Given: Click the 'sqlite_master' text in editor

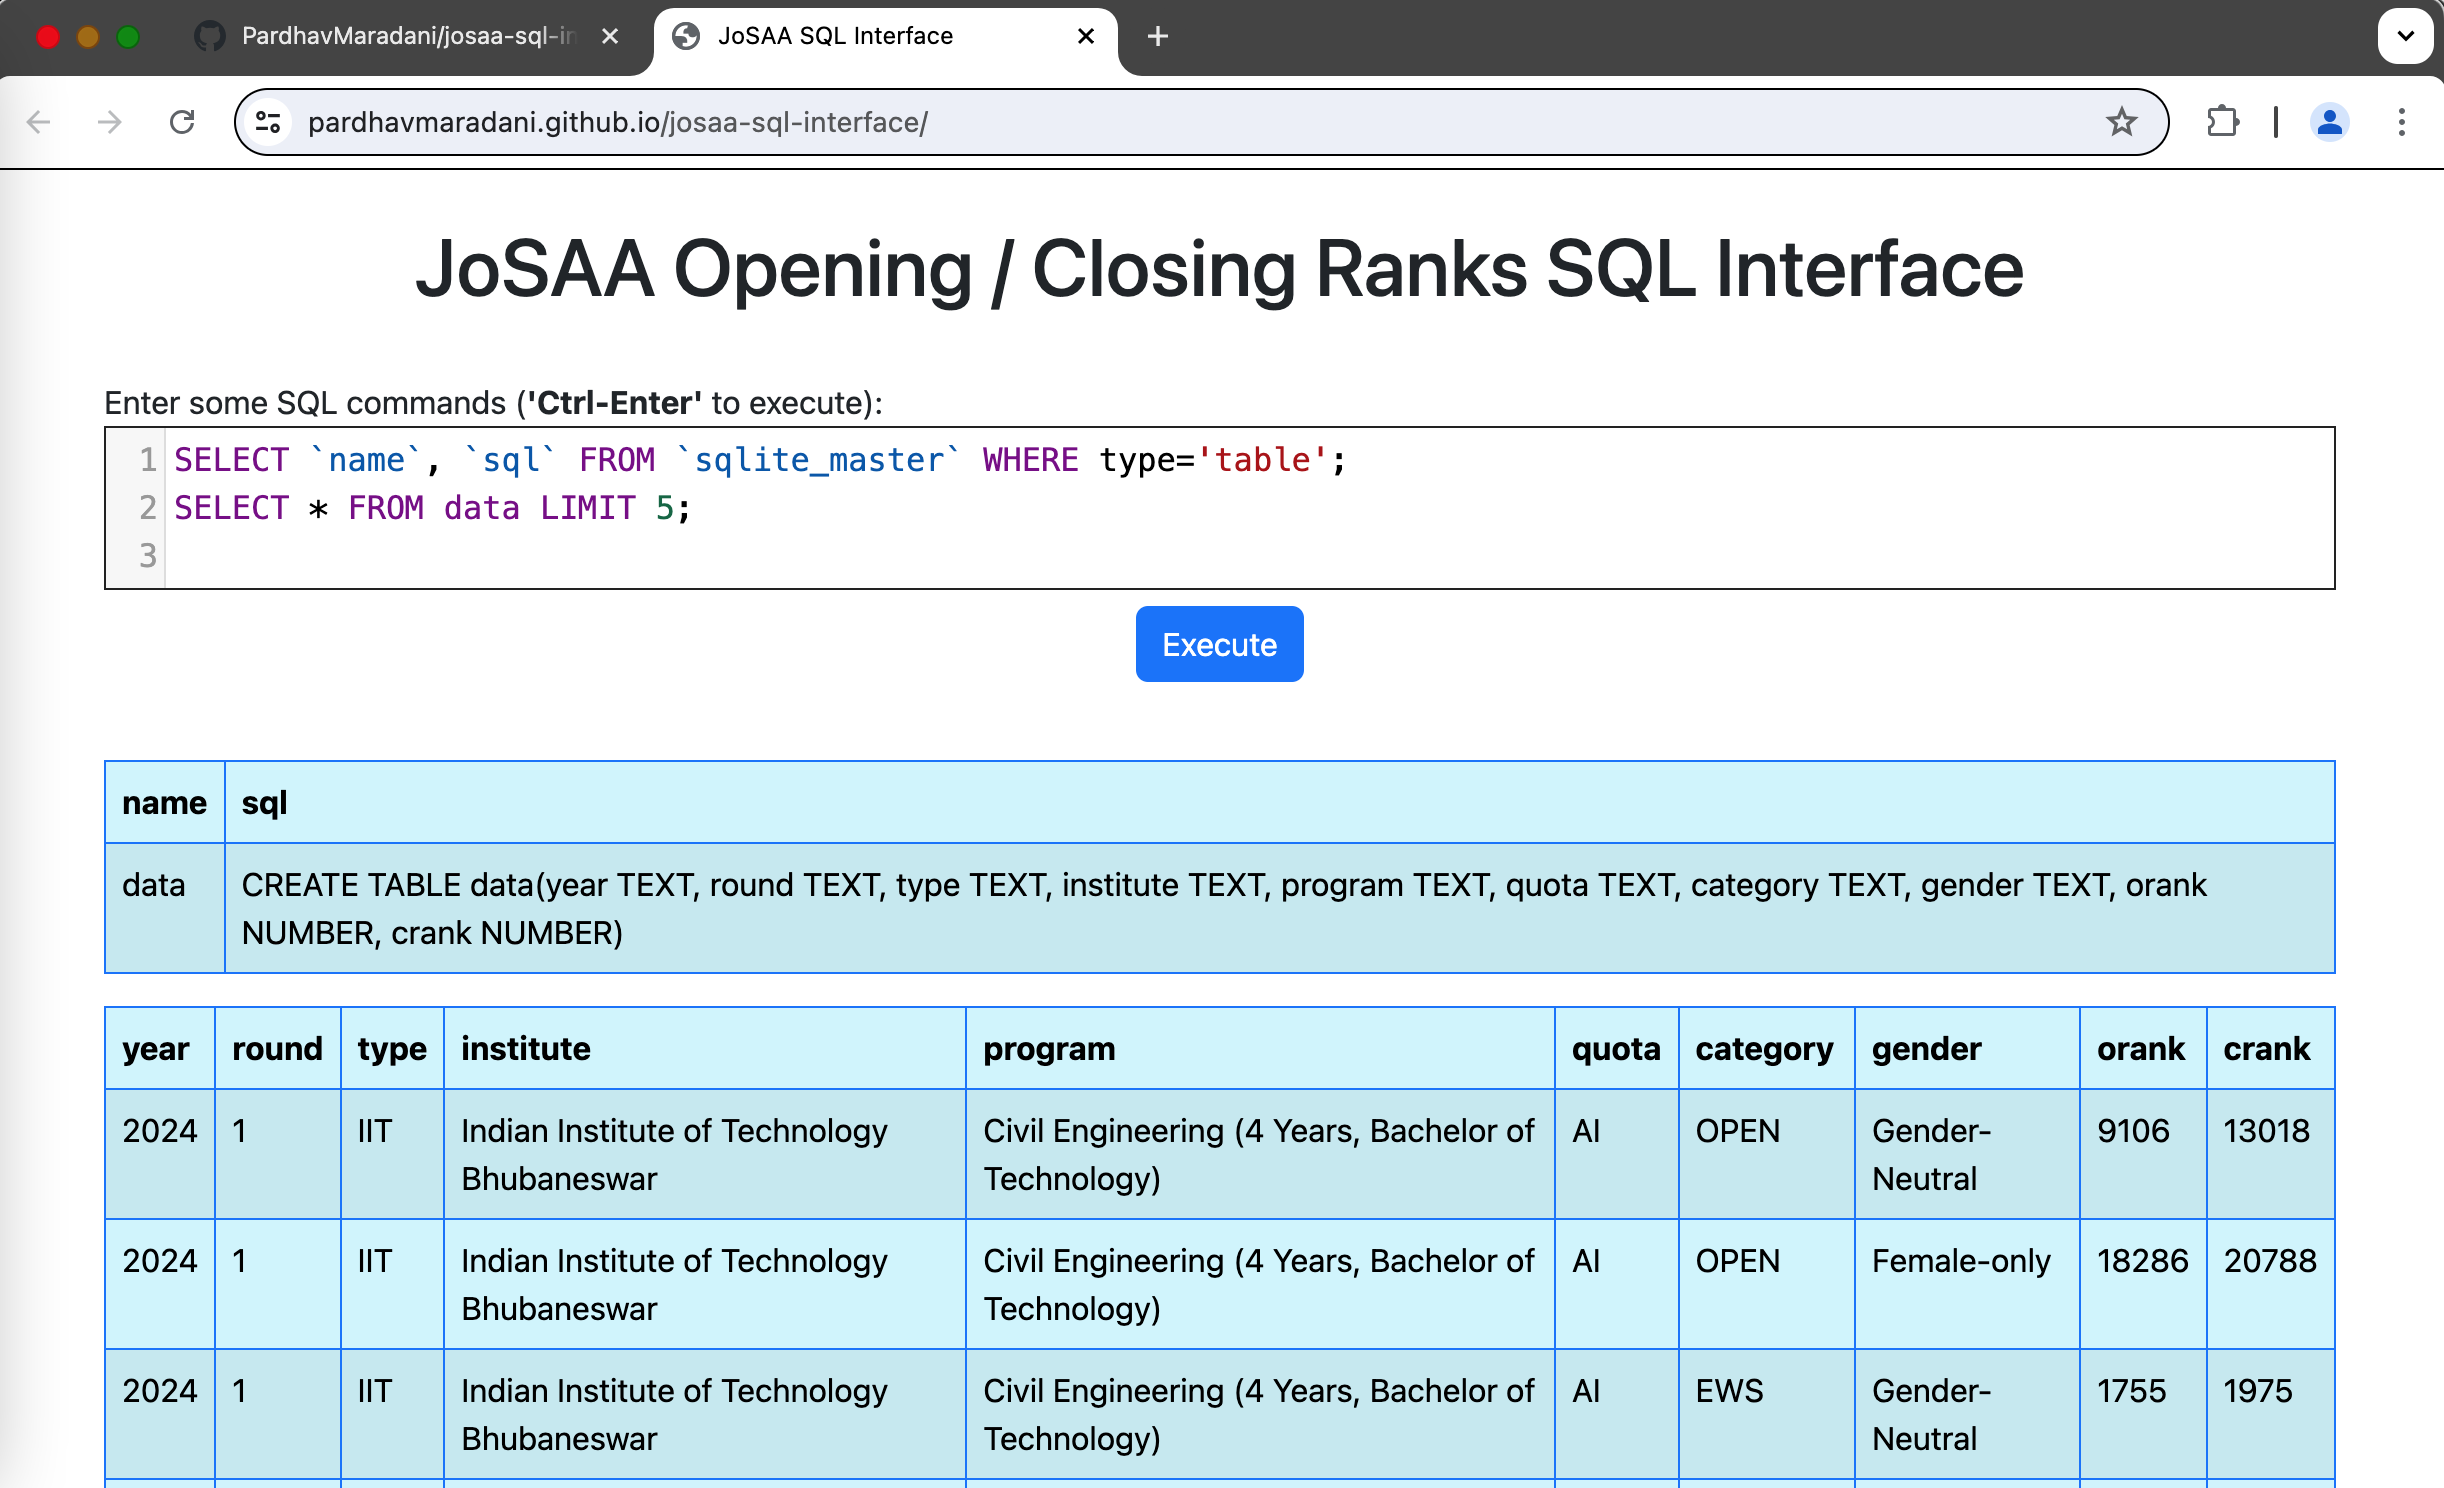Looking at the screenshot, I should [x=818, y=460].
